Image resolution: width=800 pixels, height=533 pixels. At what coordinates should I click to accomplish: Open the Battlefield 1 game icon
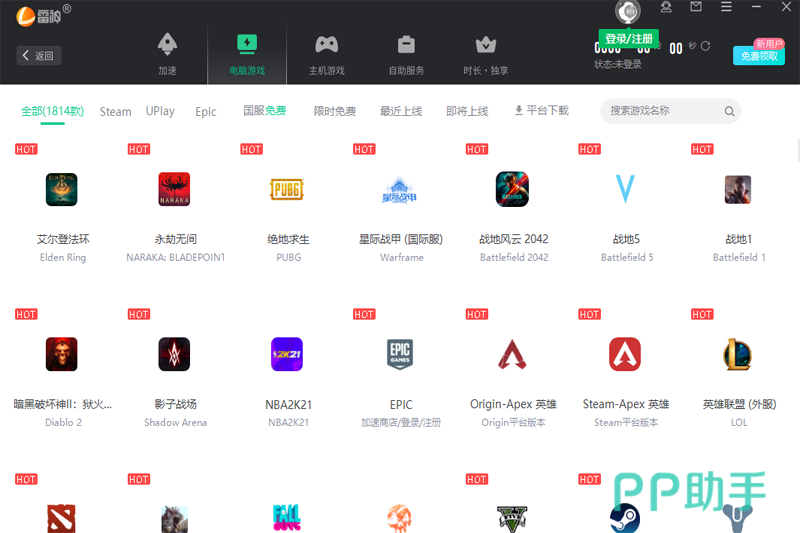[x=738, y=189]
